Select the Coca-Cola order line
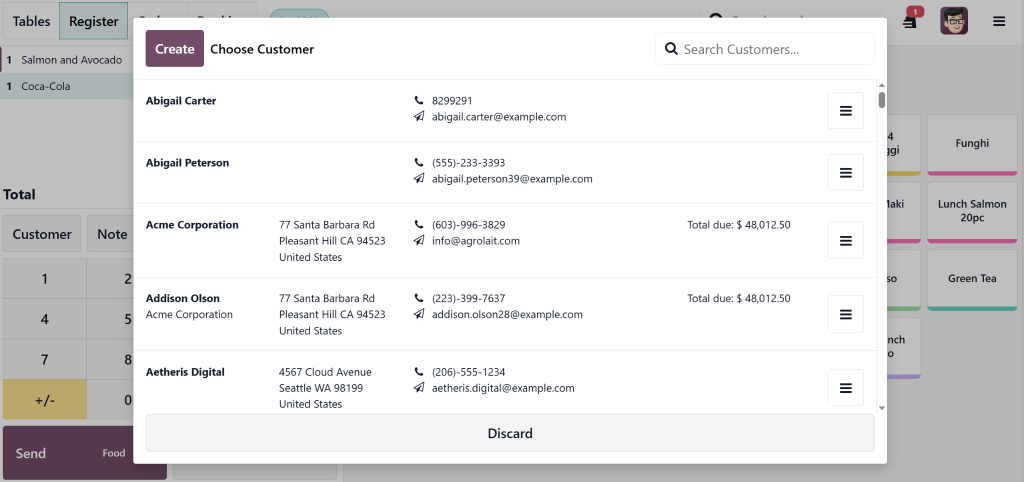The image size is (1024, 482). [67, 86]
